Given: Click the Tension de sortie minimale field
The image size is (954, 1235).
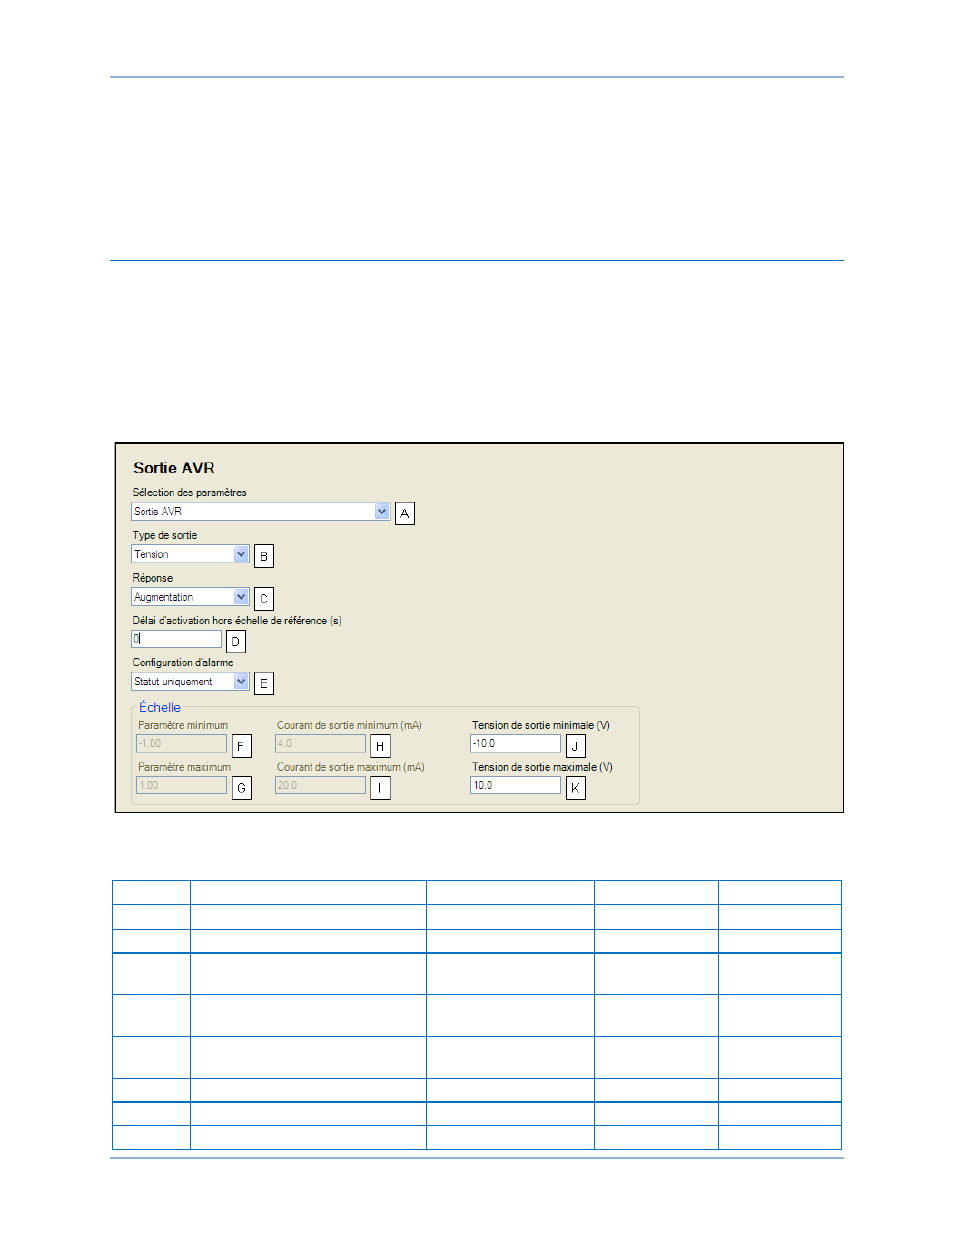Looking at the screenshot, I should click(x=515, y=744).
